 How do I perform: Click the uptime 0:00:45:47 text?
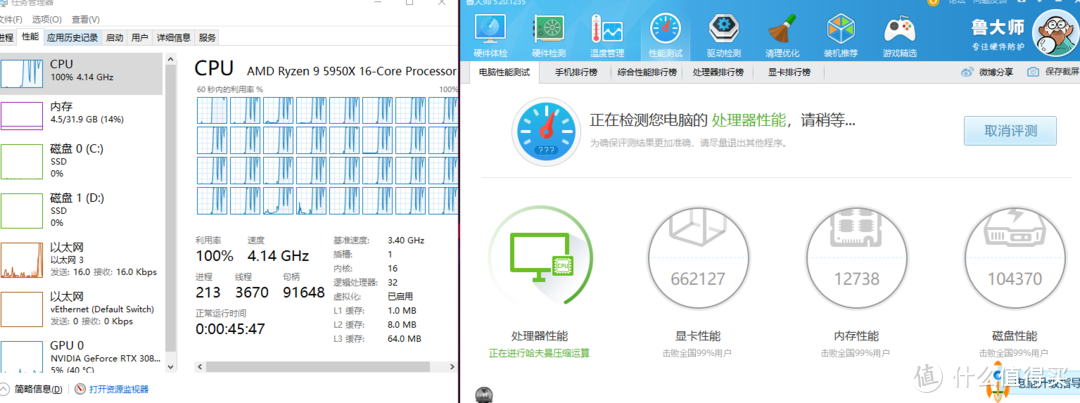[x=230, y=329]
